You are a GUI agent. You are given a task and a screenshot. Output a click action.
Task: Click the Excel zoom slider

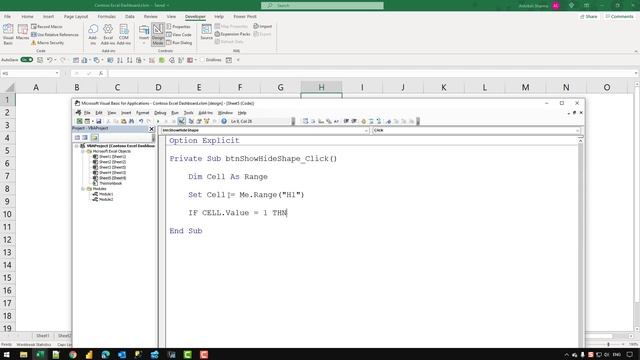point(608,344)
